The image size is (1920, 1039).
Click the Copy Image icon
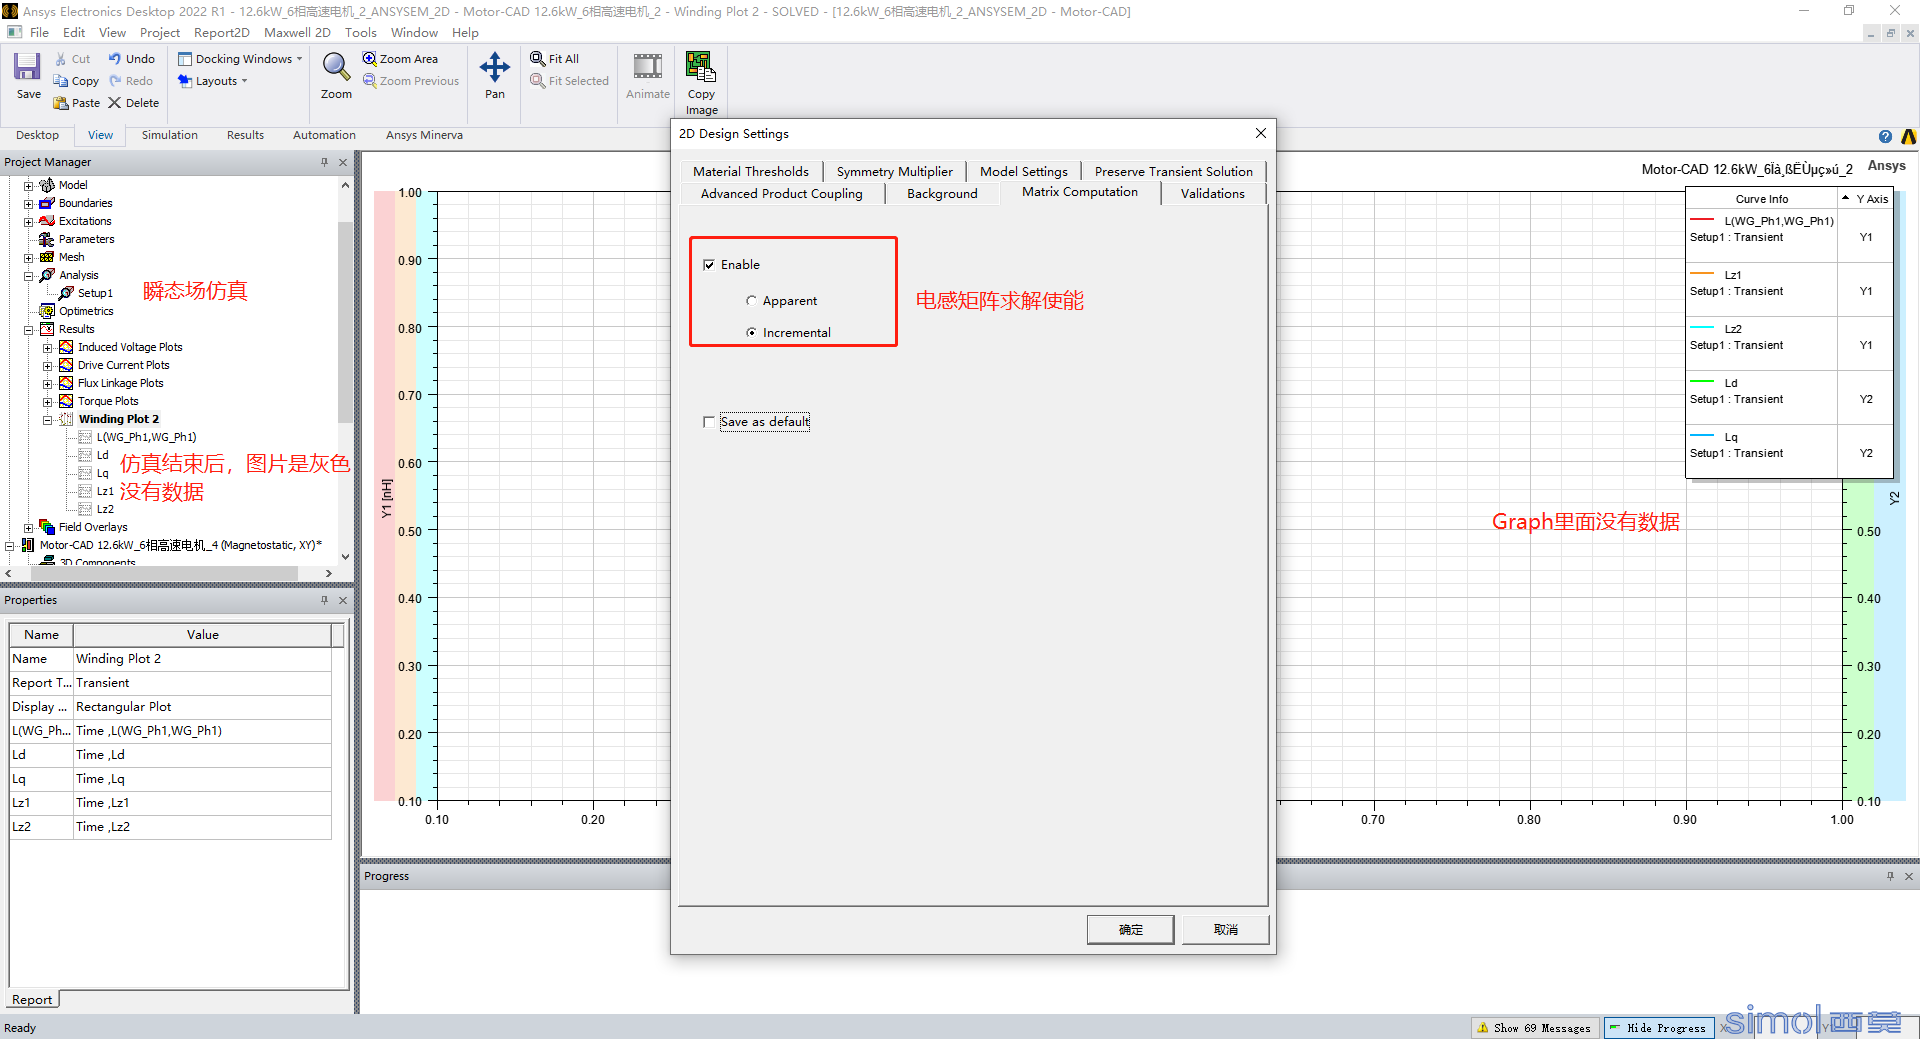[701, 68]
